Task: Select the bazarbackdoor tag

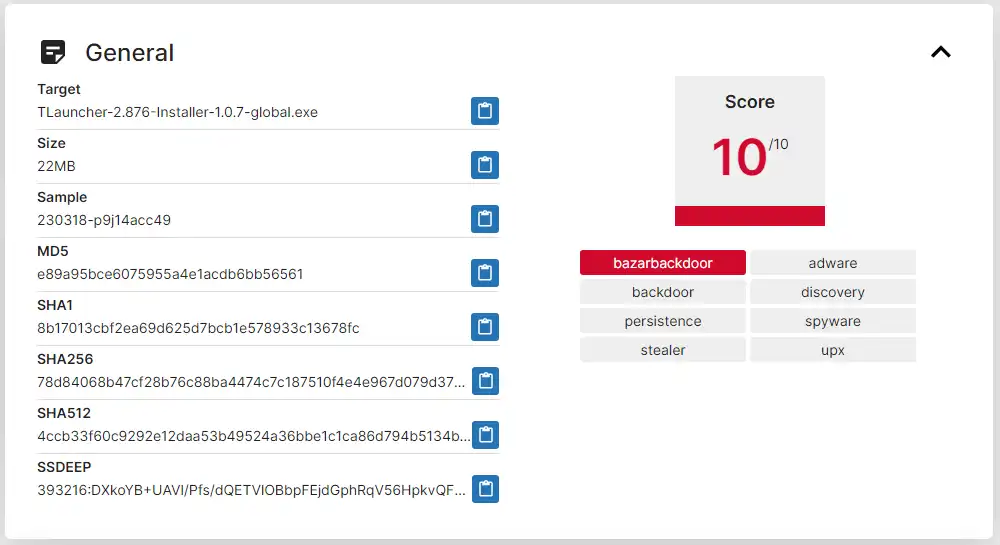Action: click(x=663, y=263)
